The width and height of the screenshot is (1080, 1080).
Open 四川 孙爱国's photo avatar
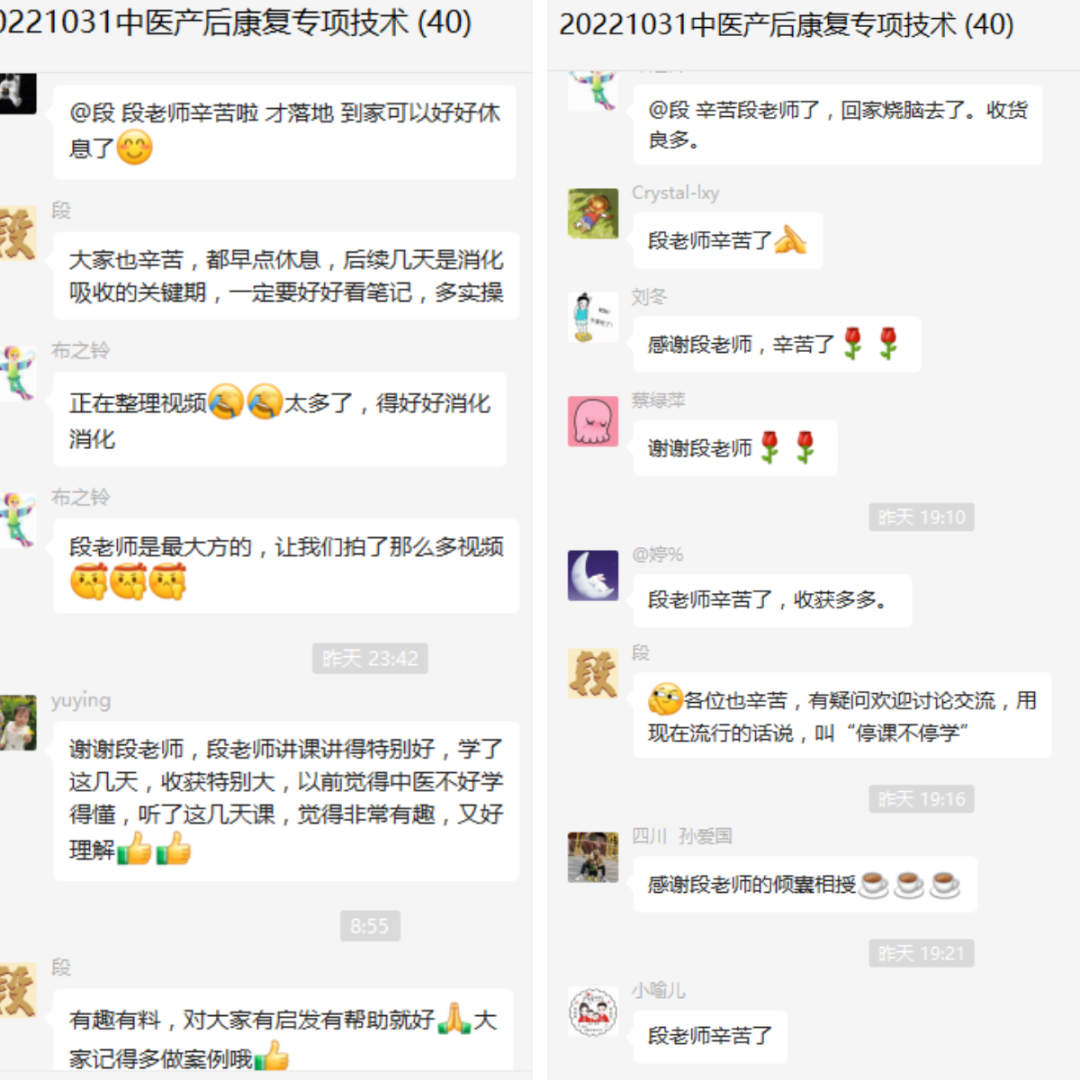(592, 857)
